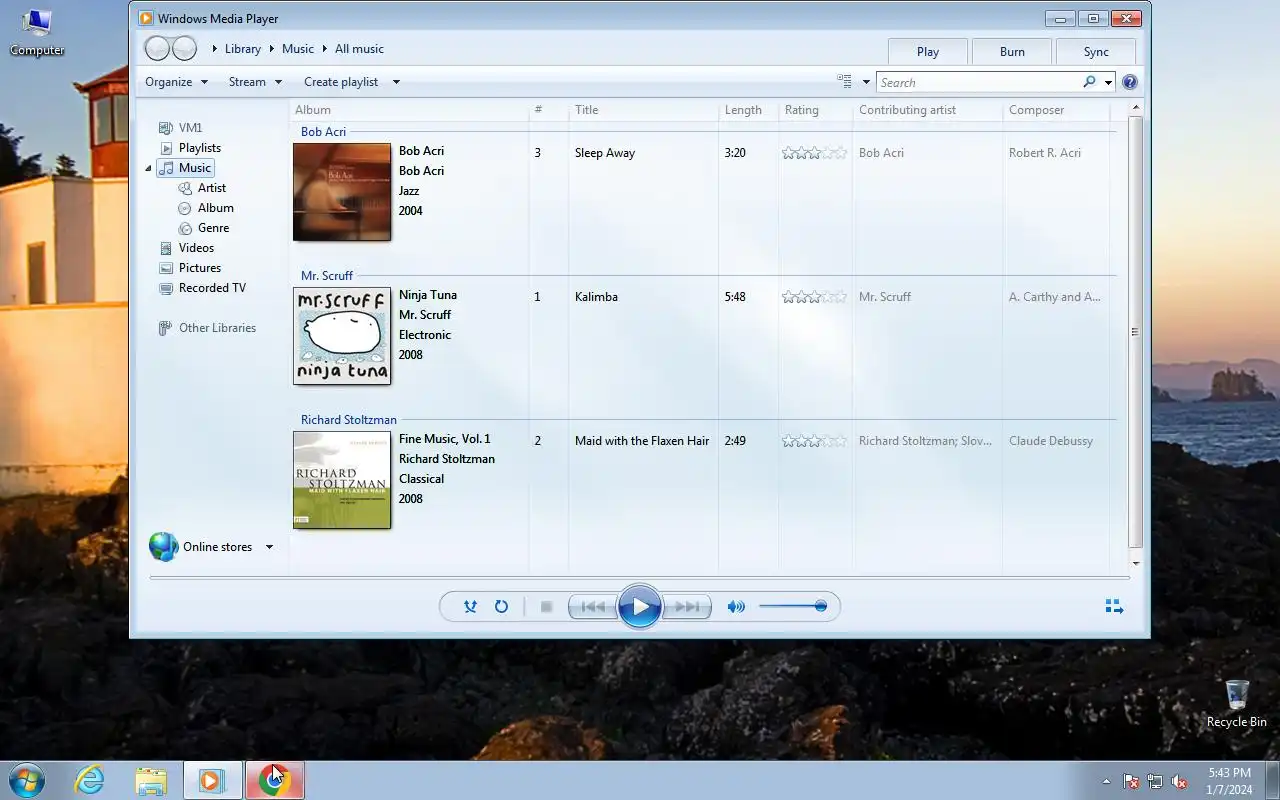Screen dimensions: 1280x800
Task: Sort by the Contributing artist column
Action: coord(927,110)
